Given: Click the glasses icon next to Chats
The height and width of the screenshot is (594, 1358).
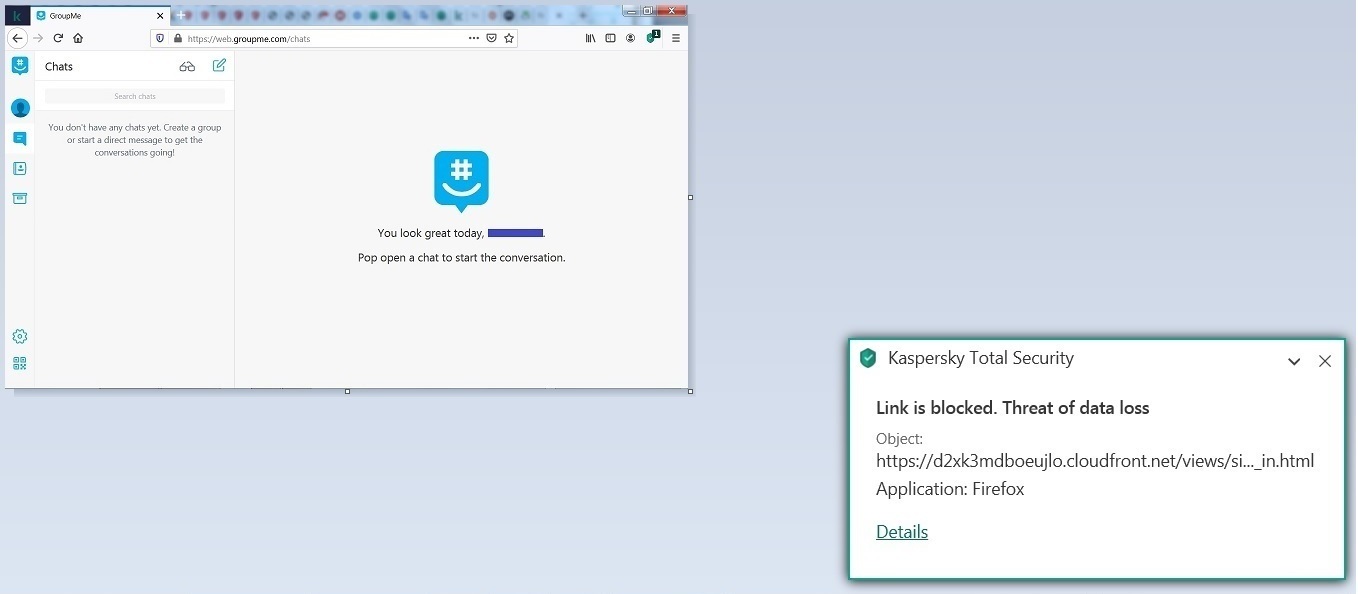Looking at the screenshot, I should 187,67.
